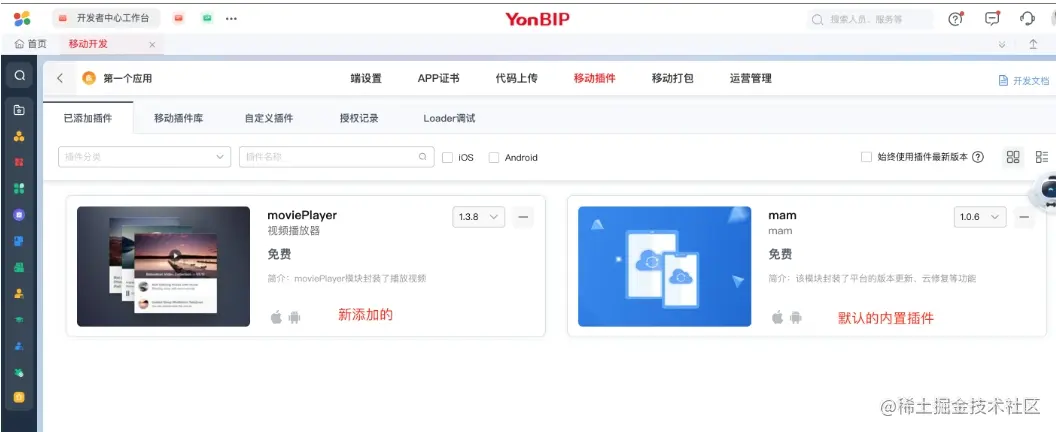Open the sidebar folder-with-star icon

tap(20, 110)
